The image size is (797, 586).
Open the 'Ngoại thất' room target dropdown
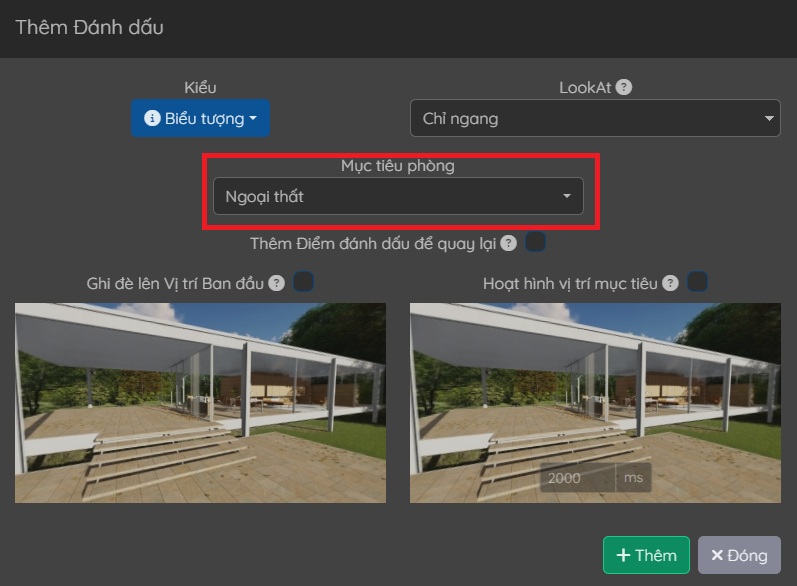[397, 197]
